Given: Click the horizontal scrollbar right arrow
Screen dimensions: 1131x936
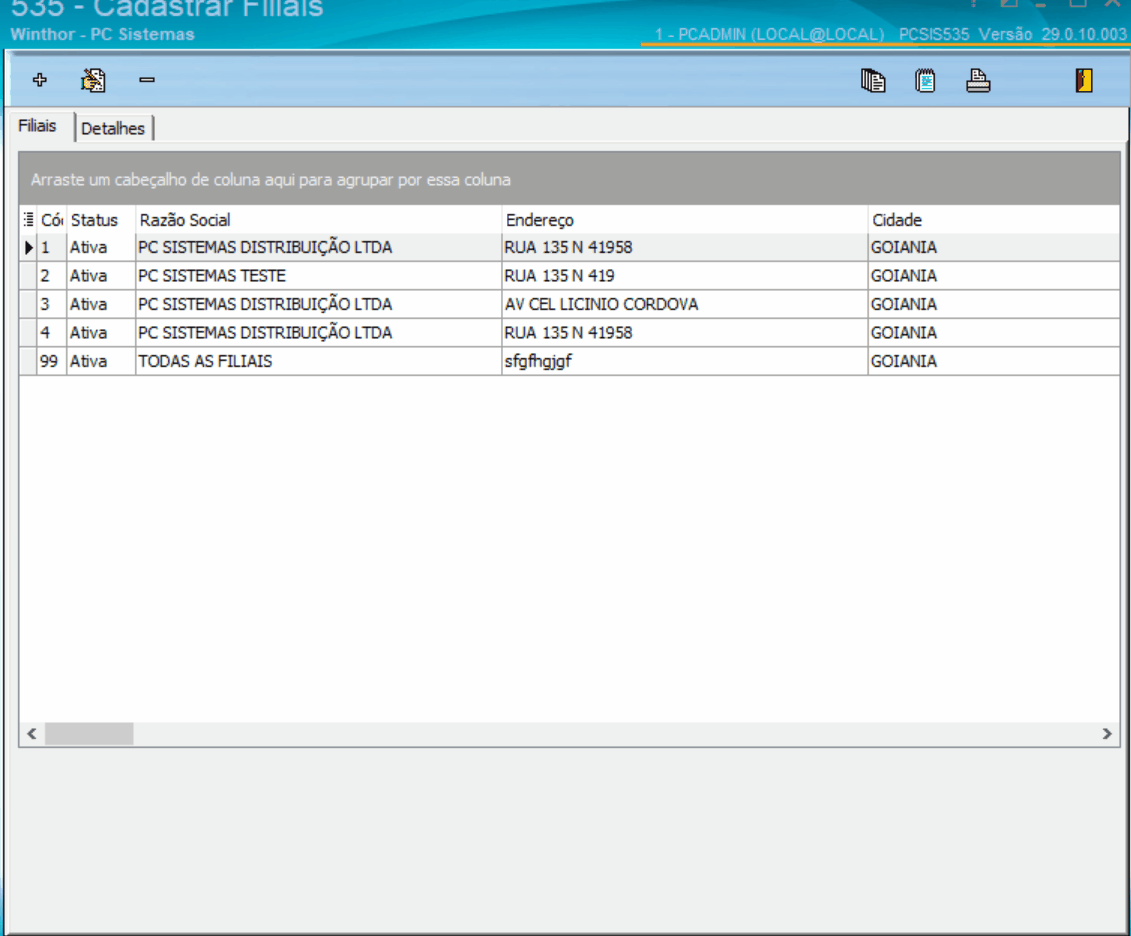Looking at the screenshot, I should [x=1107, y=733].
